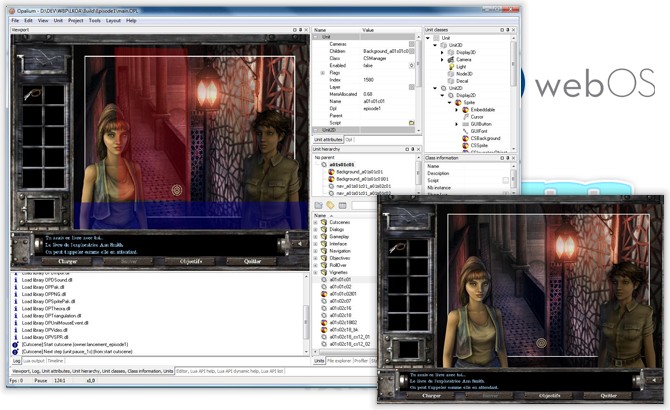The width and height of the screenshot is (670, 410).
Task: Click the CSSprite class icon
Action: [465, 146]
